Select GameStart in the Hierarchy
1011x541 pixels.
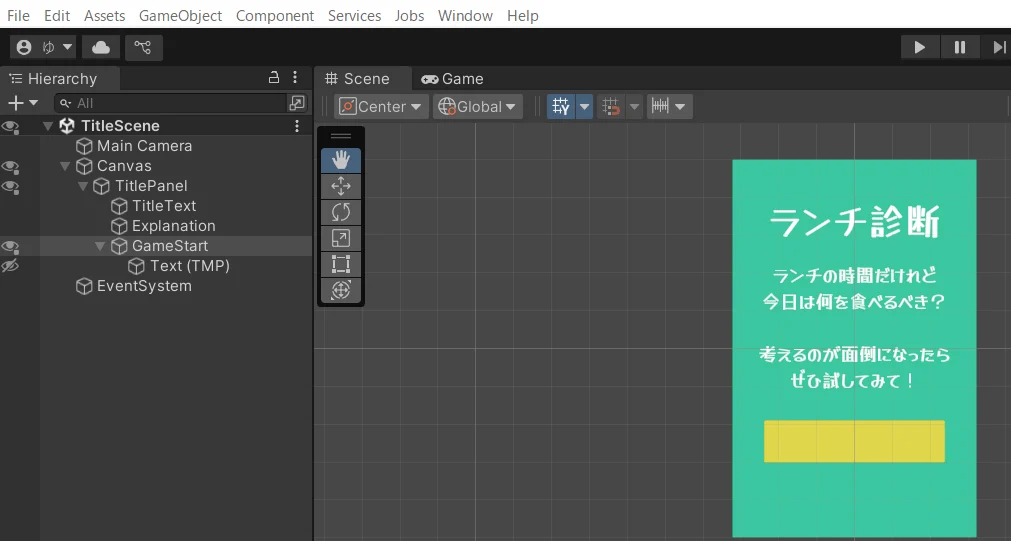(170, 246)
